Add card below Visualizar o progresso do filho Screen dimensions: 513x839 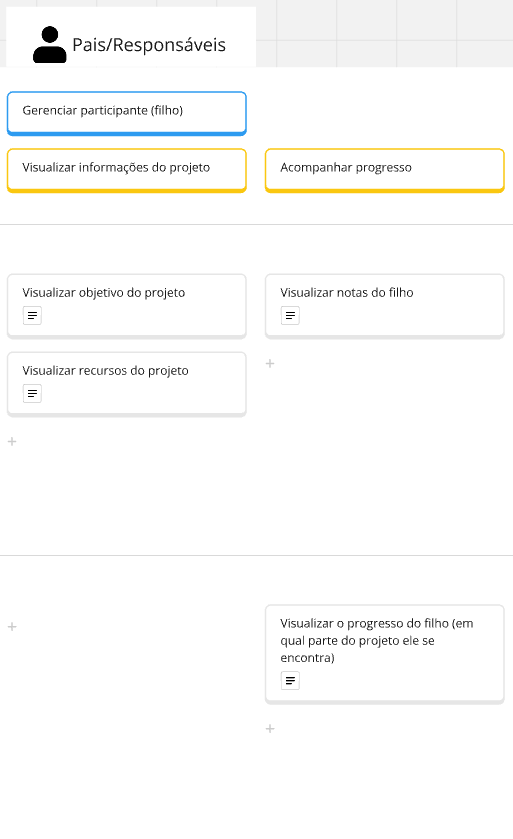(x=270, y=729)
